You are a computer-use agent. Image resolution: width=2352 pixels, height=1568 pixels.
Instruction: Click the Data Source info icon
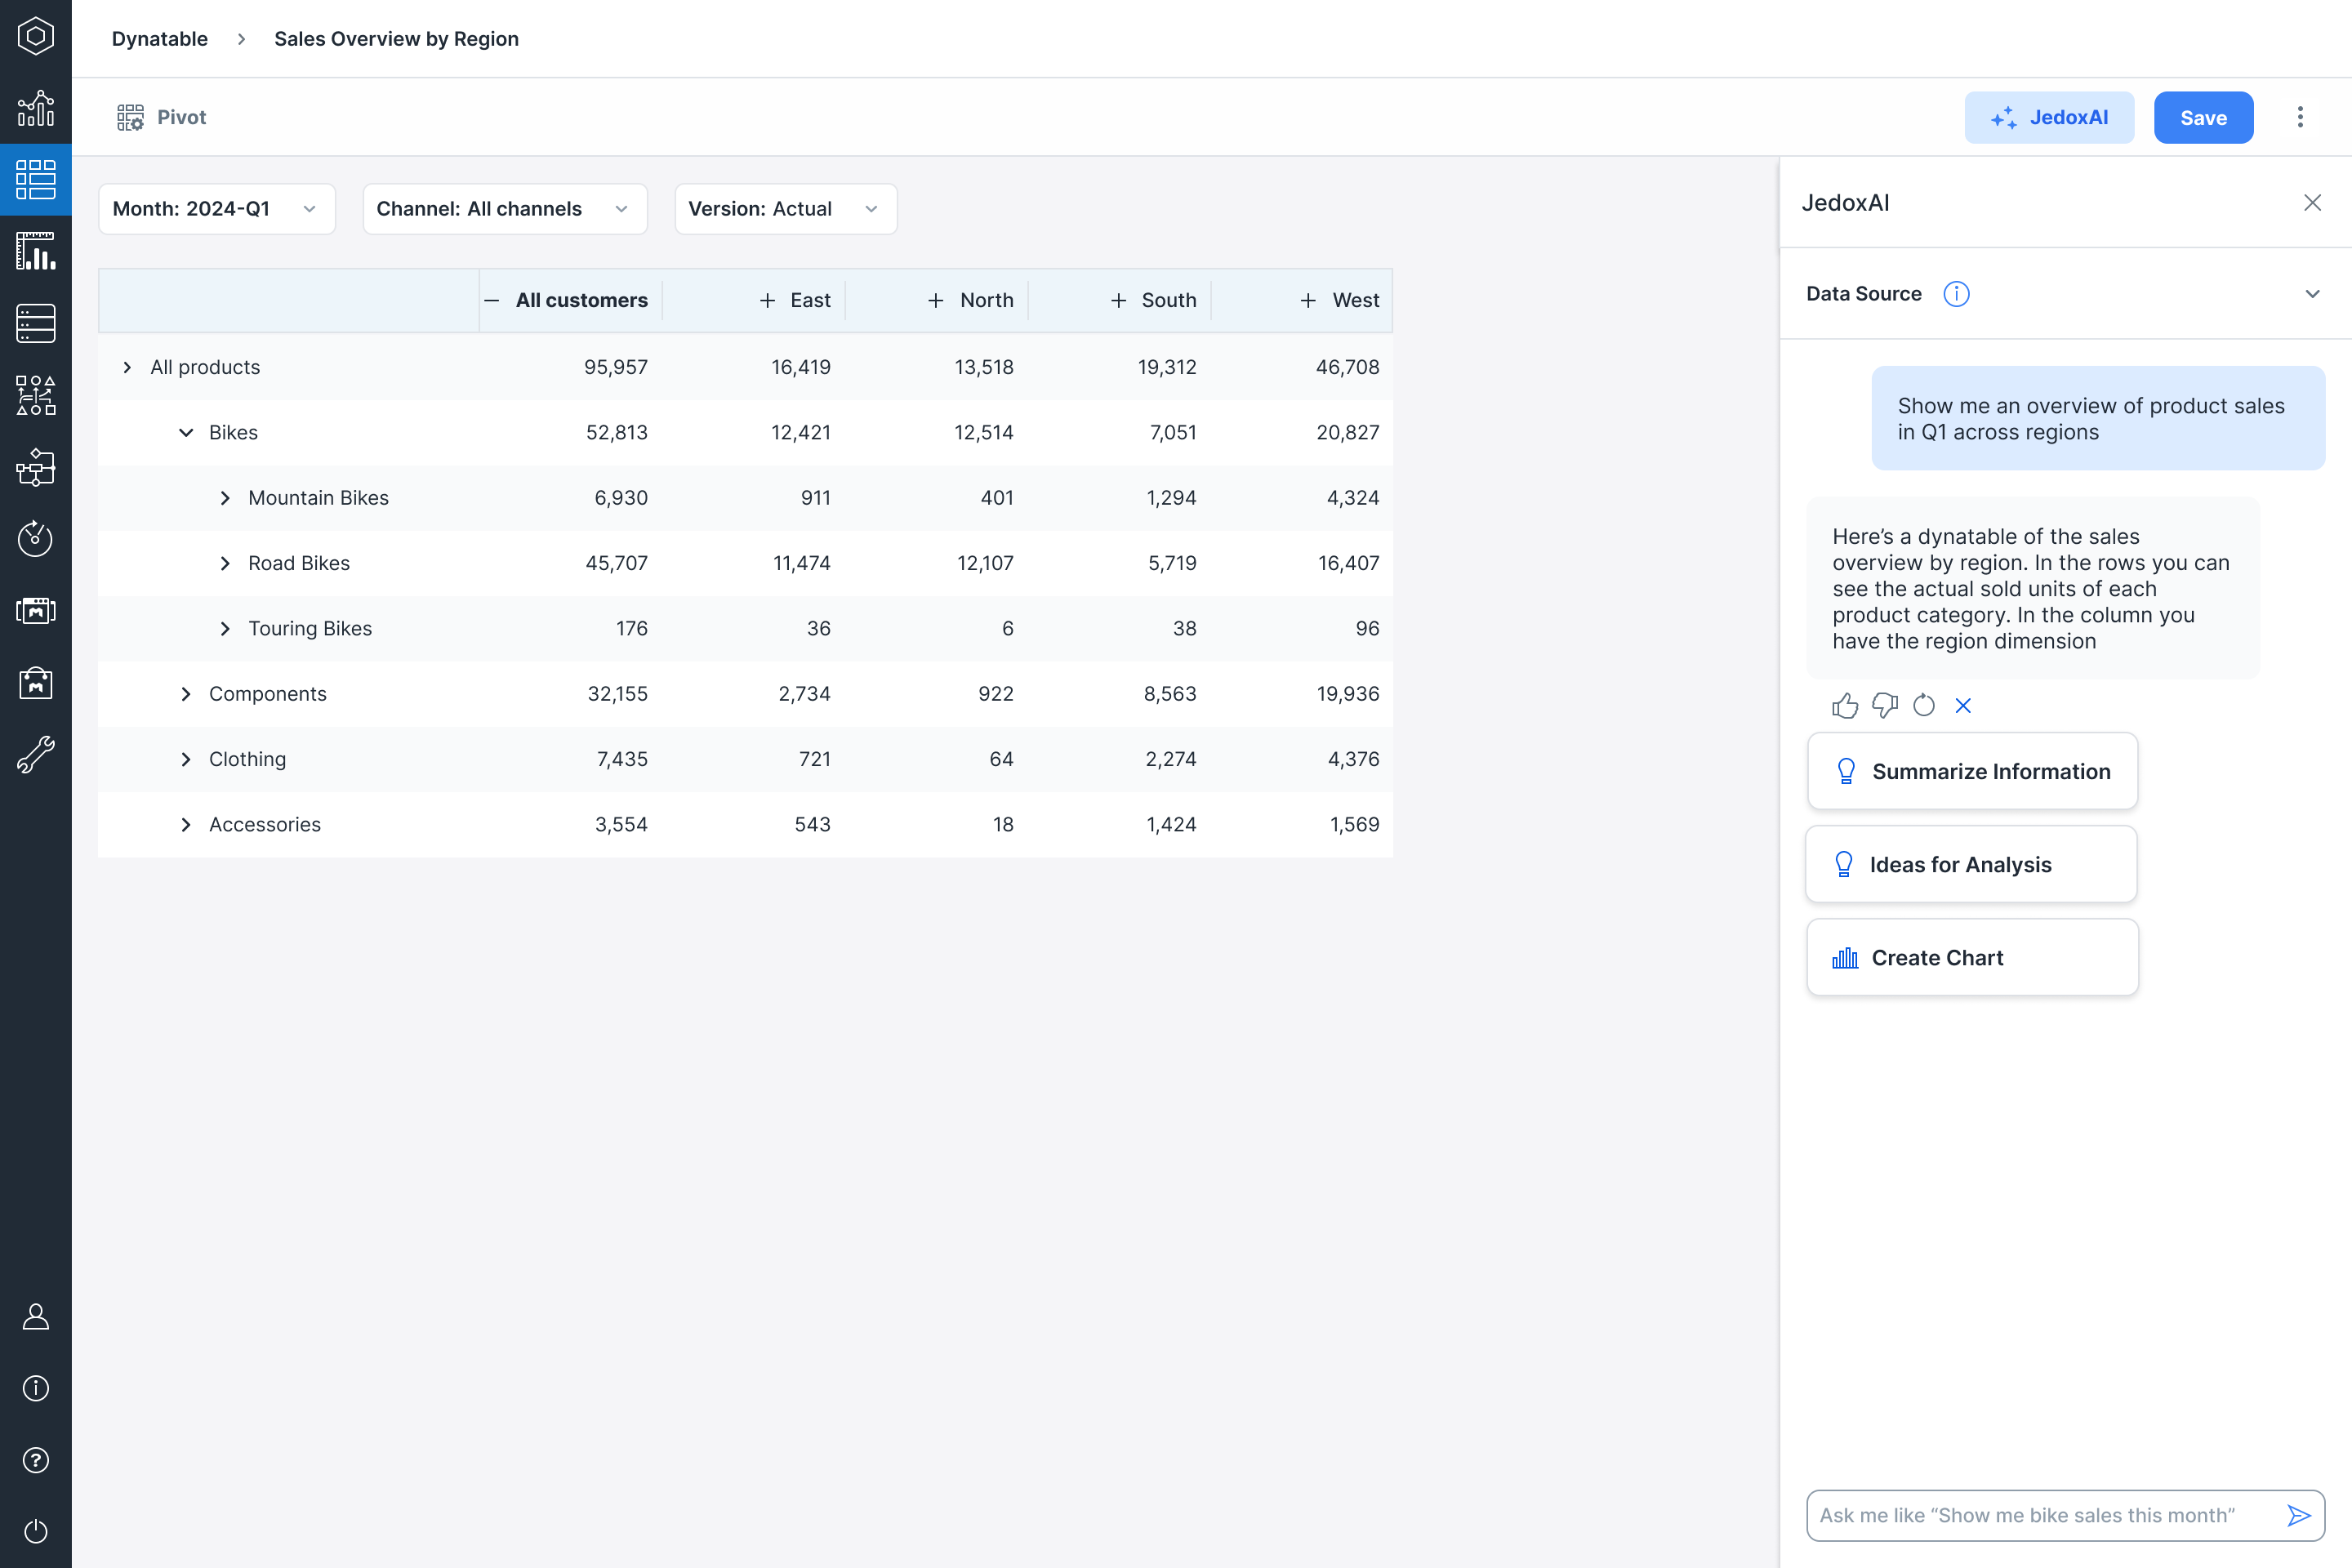pyautogui.click(x=1956, y=294)
